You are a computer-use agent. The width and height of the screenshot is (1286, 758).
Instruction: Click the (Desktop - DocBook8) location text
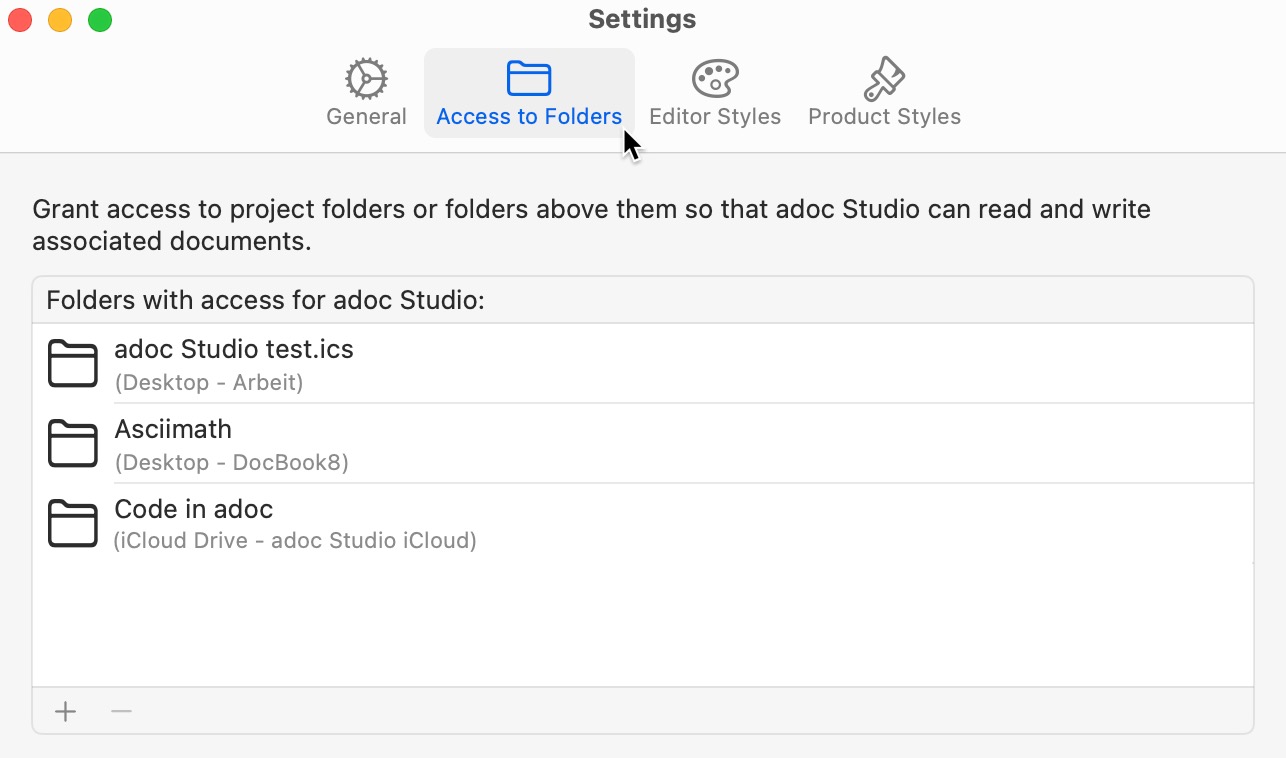(x=232, y=462)
